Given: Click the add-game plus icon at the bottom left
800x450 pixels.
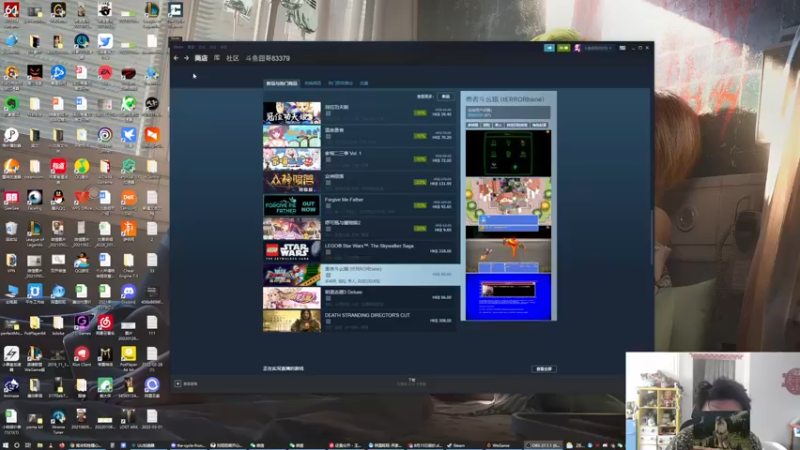Looking at the screenshot, I should pyautogui.click(x=178, y=384).
